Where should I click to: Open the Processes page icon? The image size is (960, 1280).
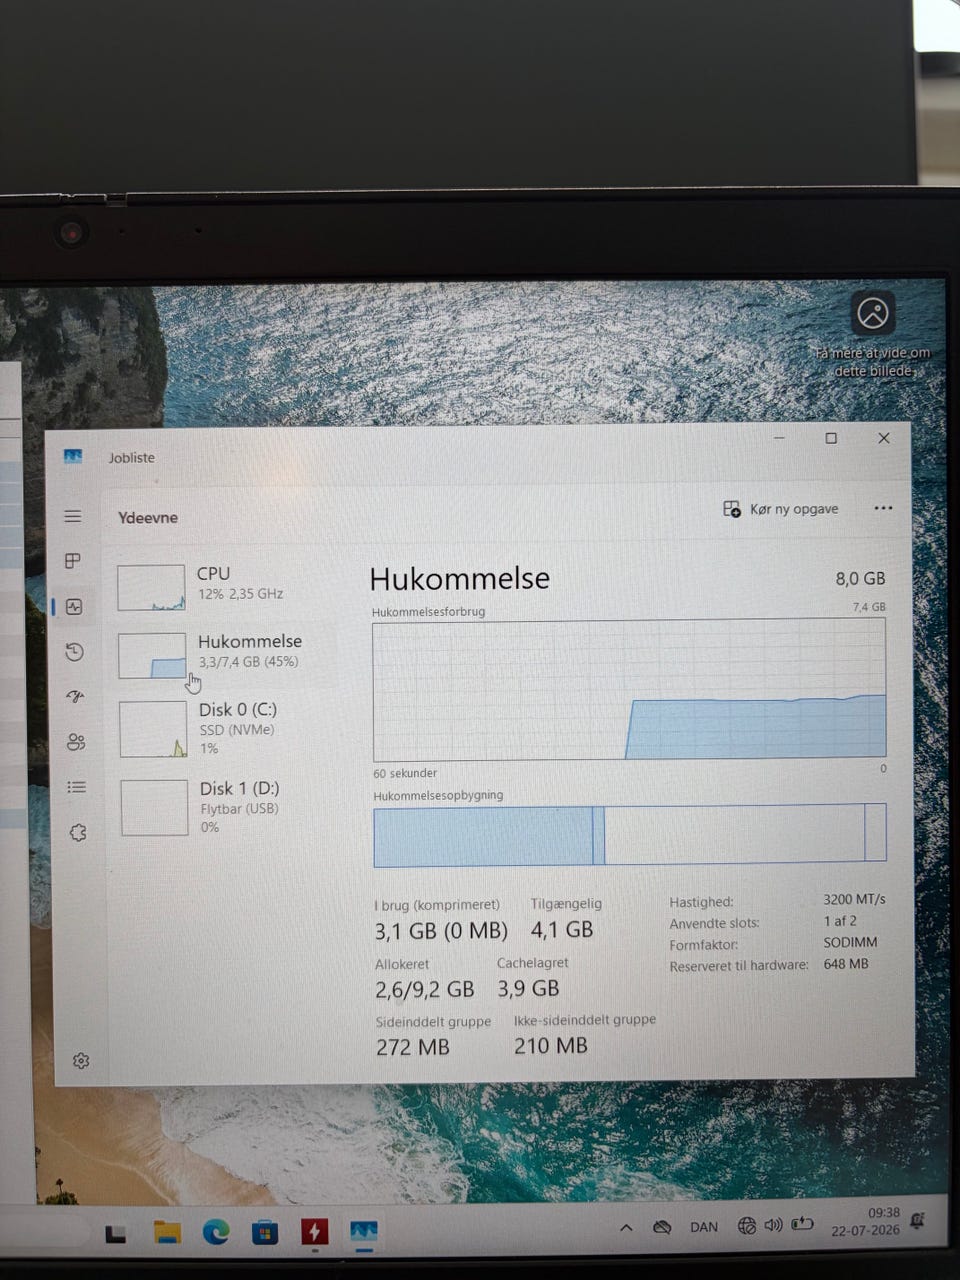(x=73, y=561)
